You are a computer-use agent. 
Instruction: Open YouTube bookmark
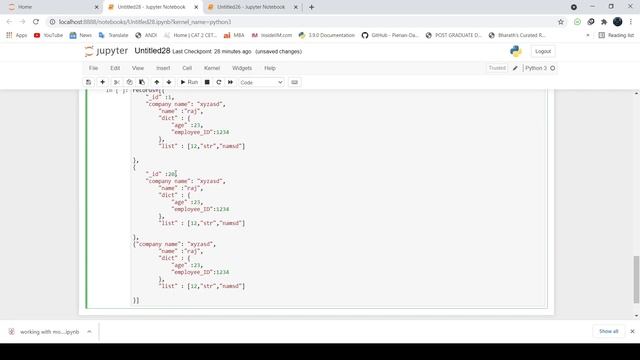pyautogui.click(x=49, y=35)
